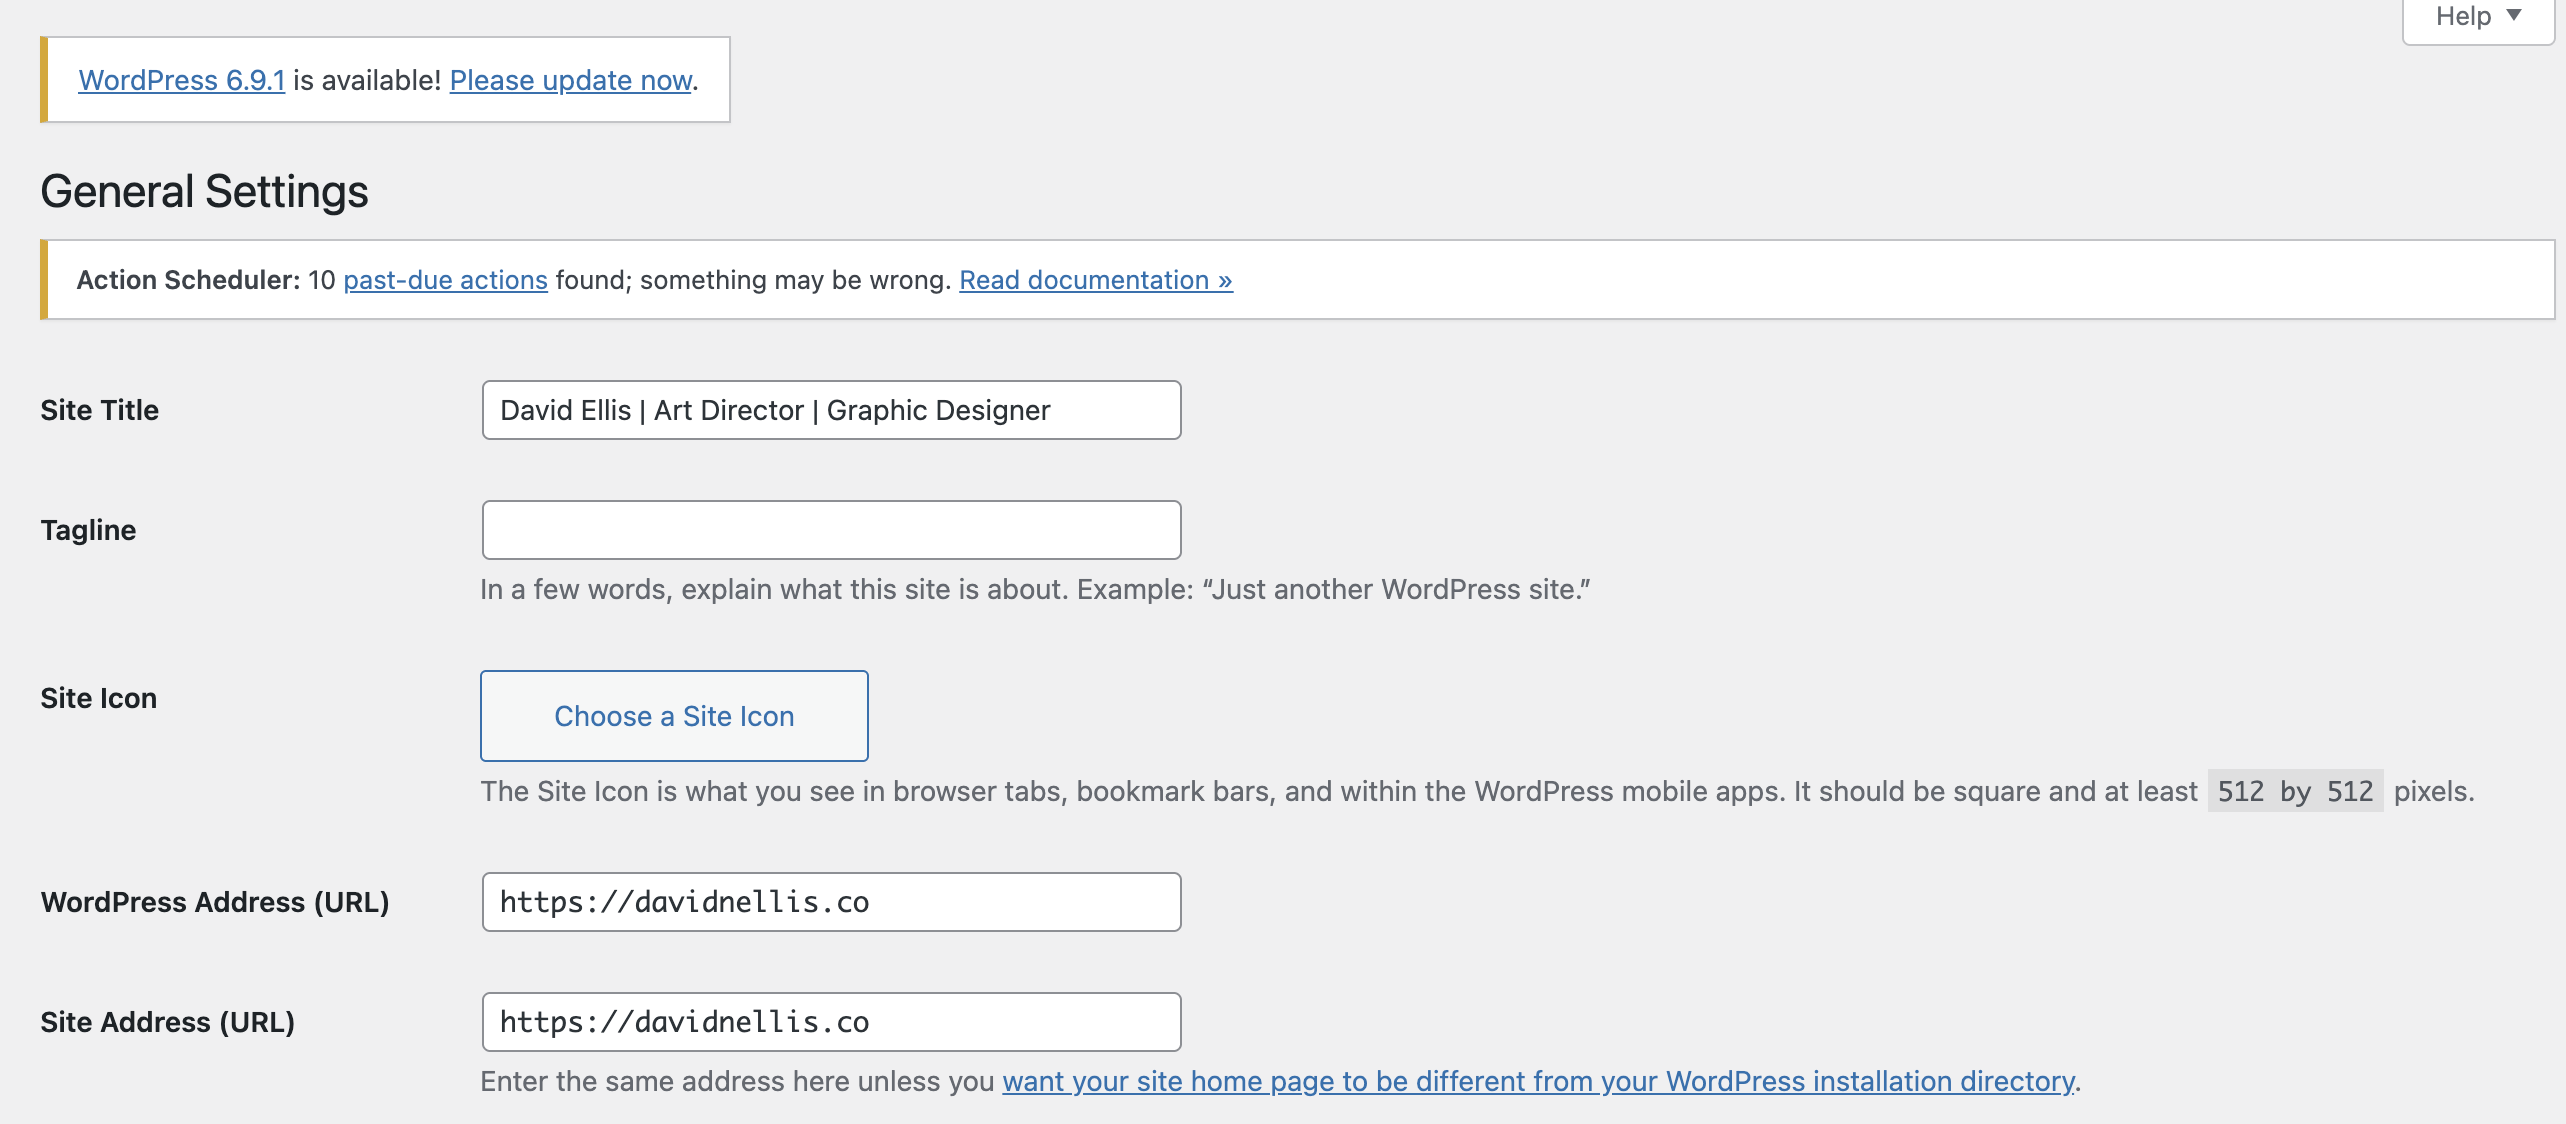
Task: Click the WordPress Address URL field
Action: click(x=830, y=902)
